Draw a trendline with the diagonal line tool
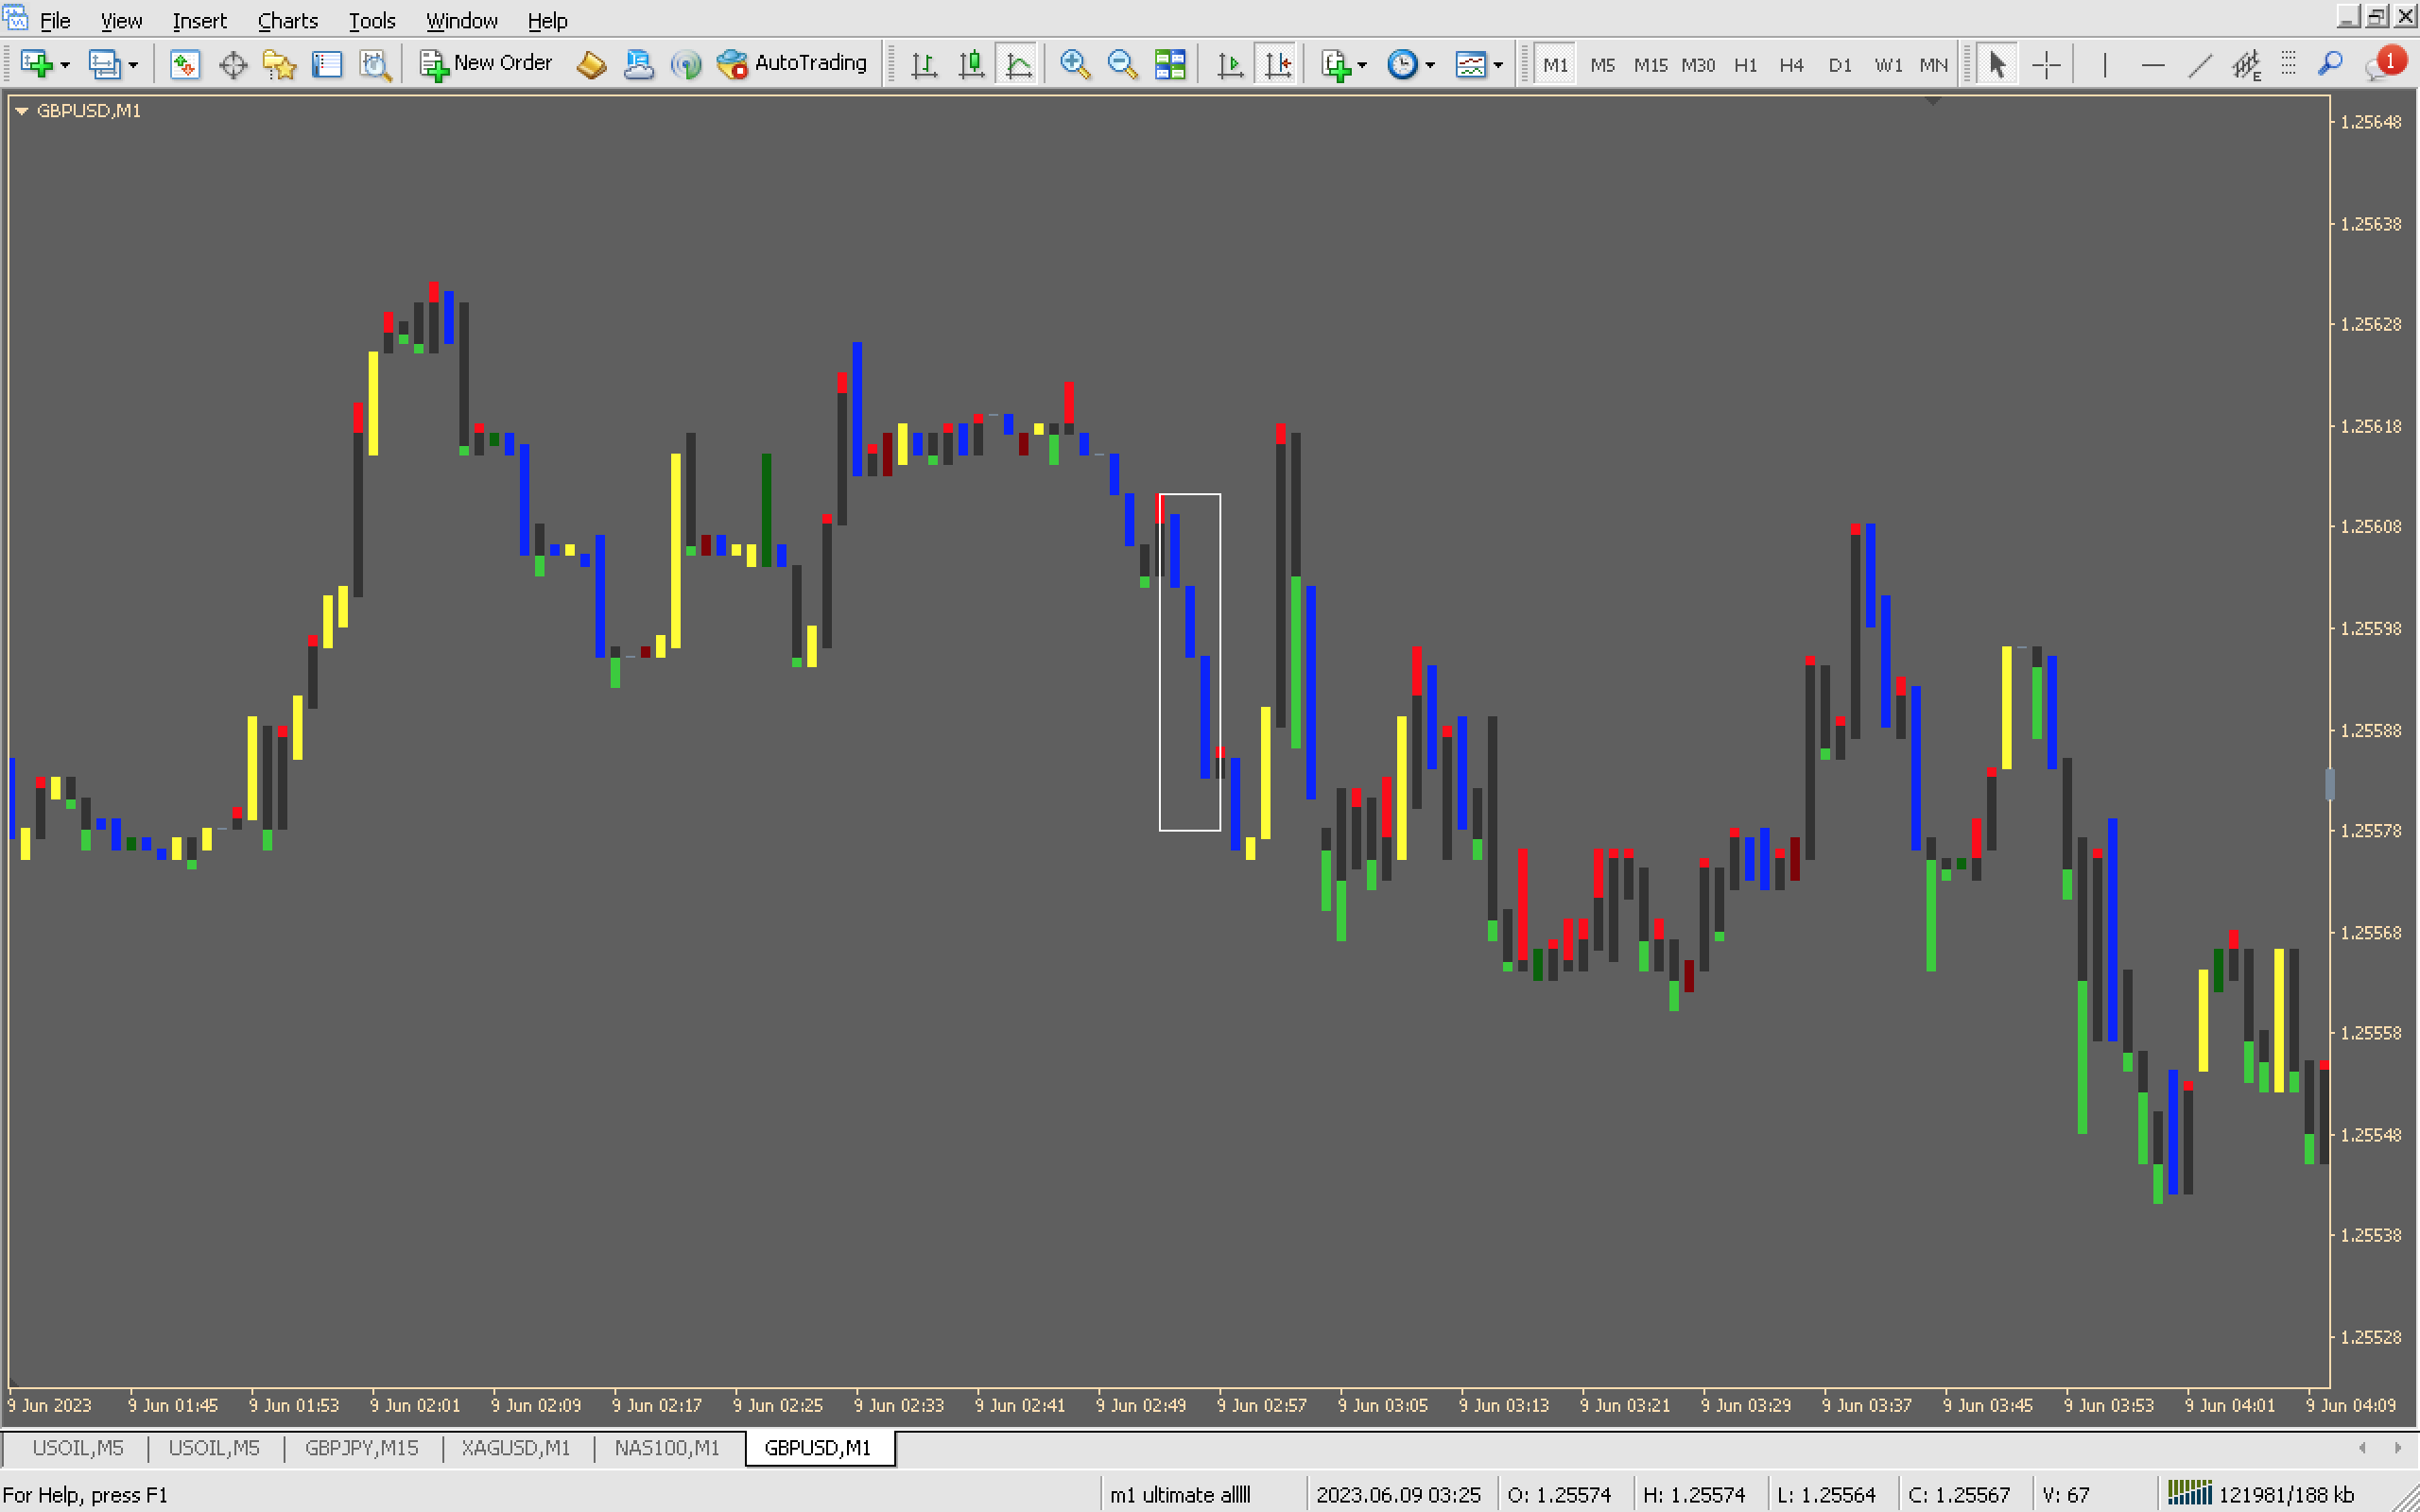The width and height of the screenshot is (2420, 1512). click(2199, 65)
